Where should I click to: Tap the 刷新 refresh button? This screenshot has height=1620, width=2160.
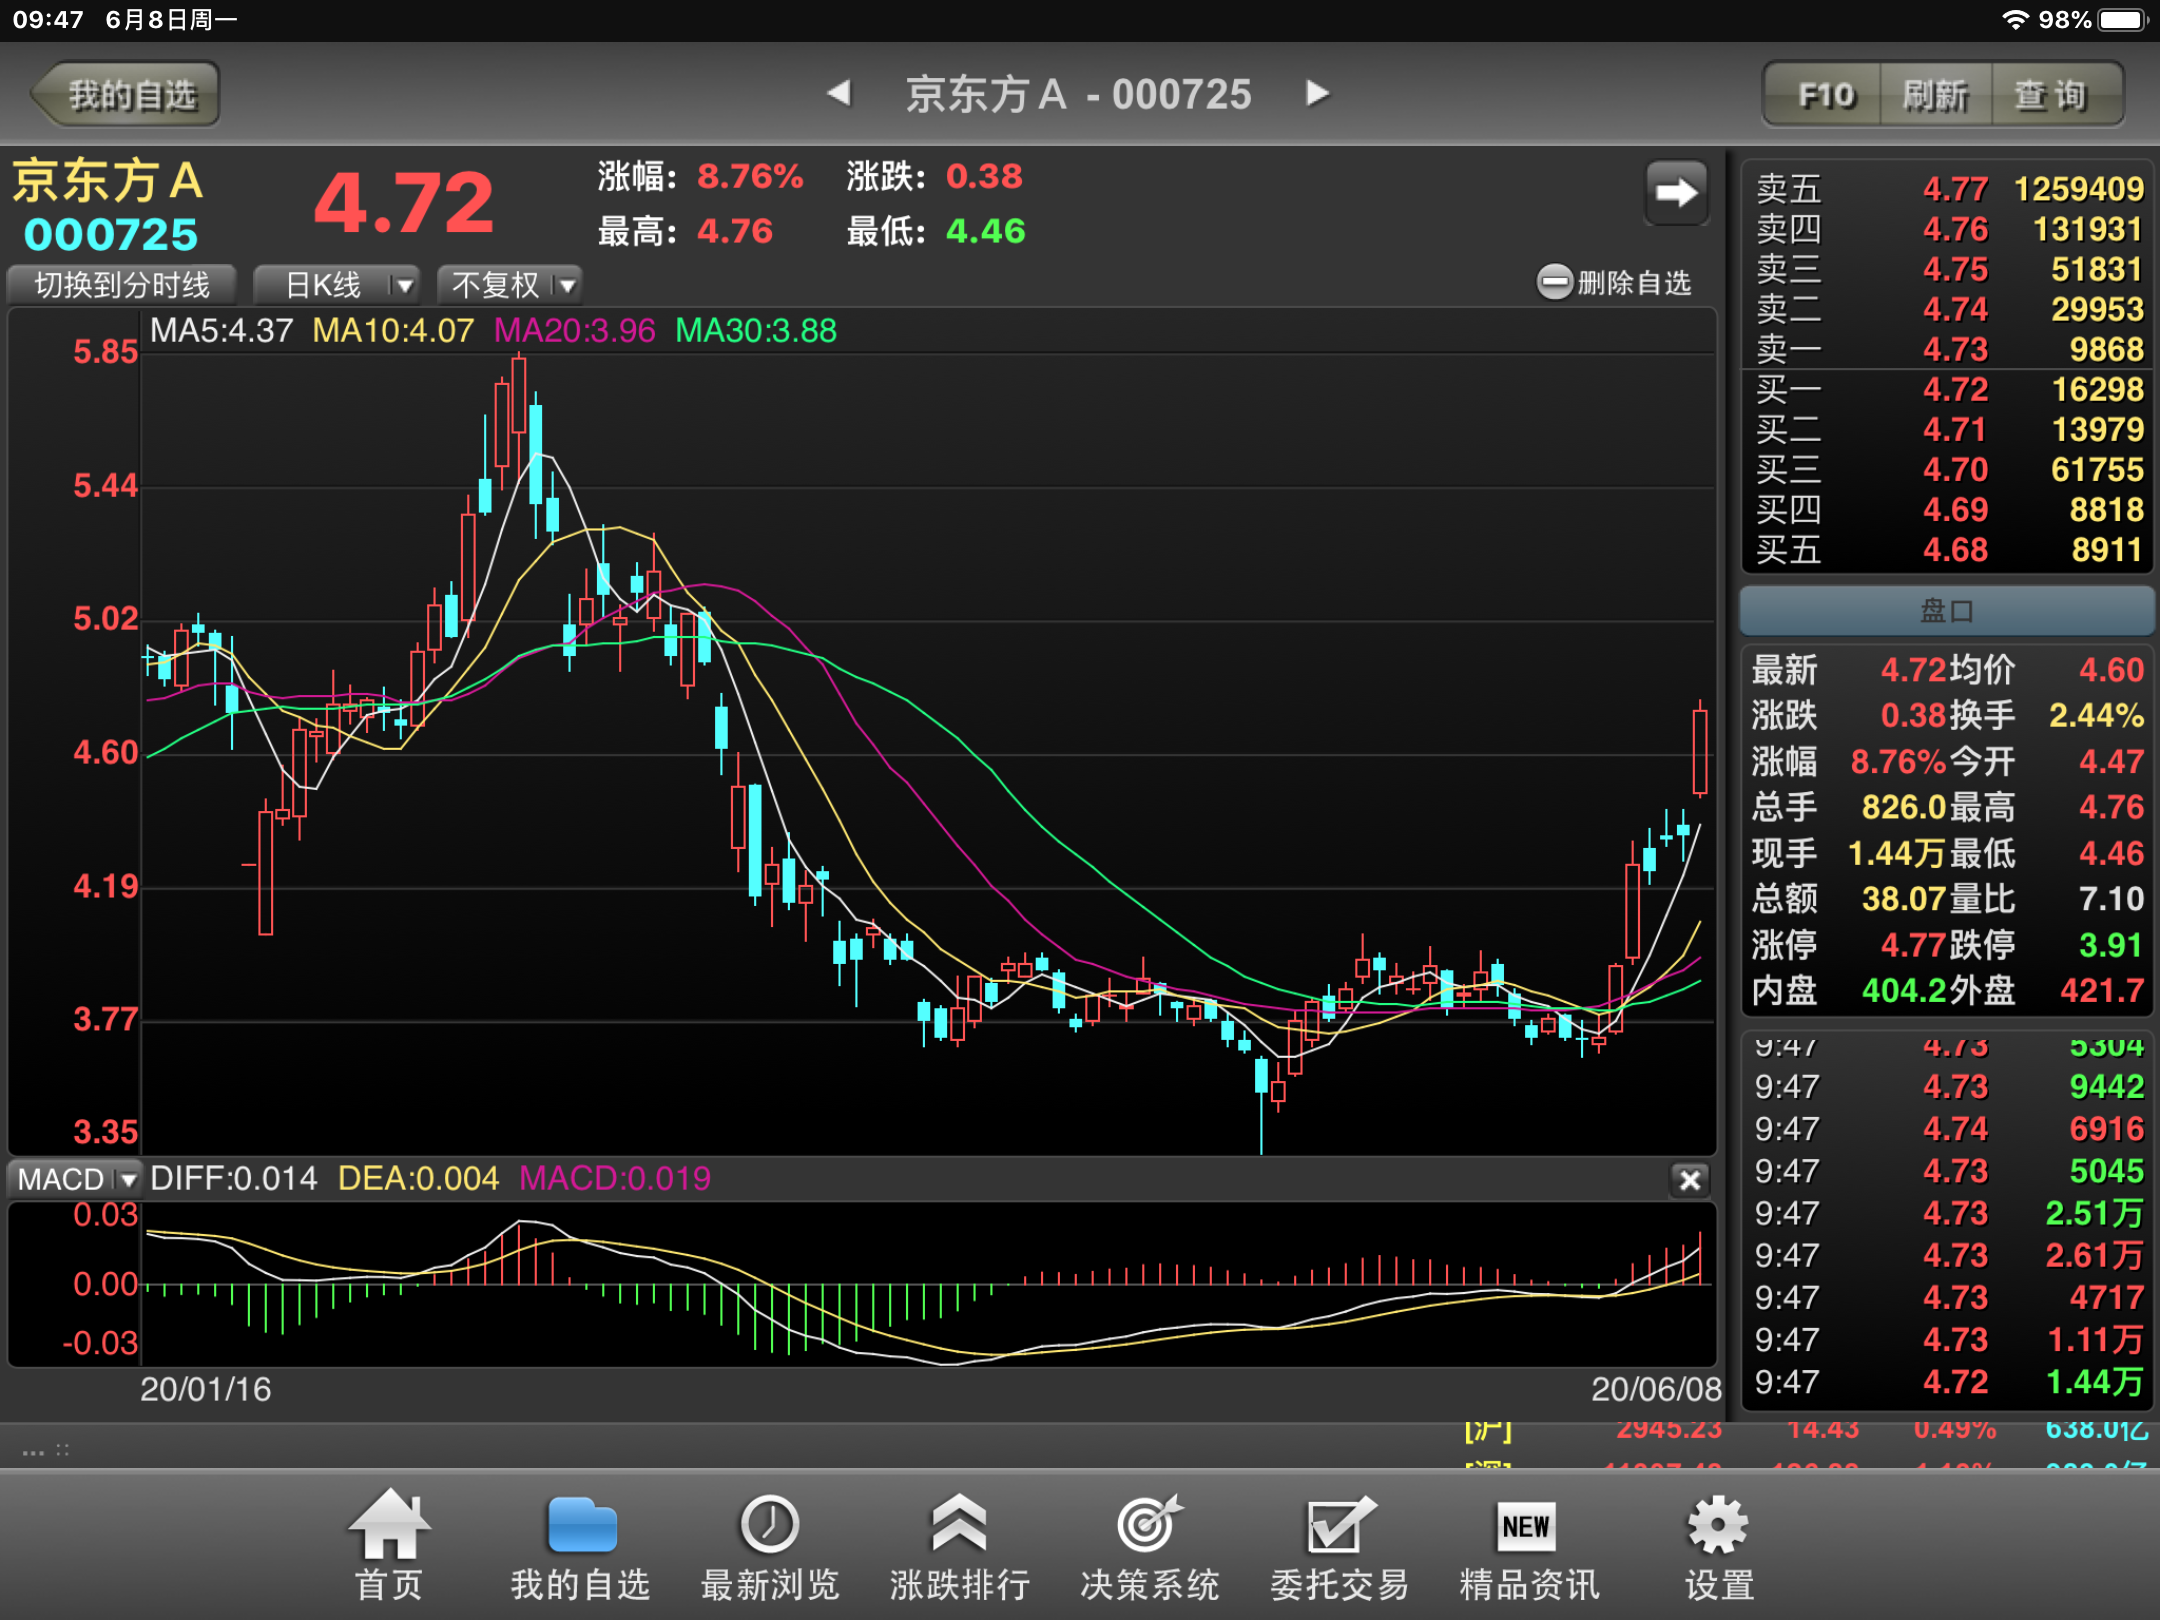click(x=1936, y=95)
